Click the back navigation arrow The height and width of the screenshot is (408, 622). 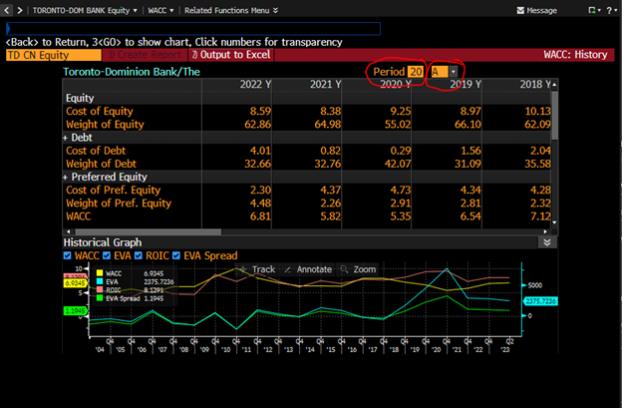[x=6, y=10]
